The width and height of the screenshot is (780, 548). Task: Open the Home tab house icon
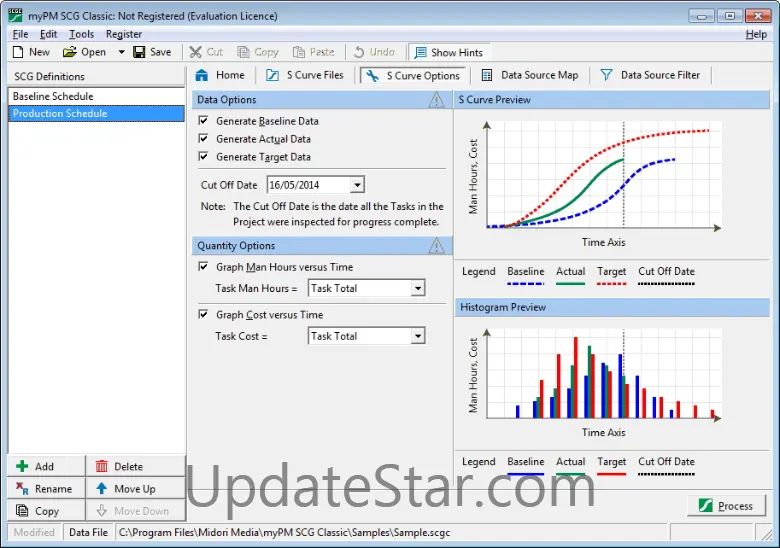tap(202, 75)
